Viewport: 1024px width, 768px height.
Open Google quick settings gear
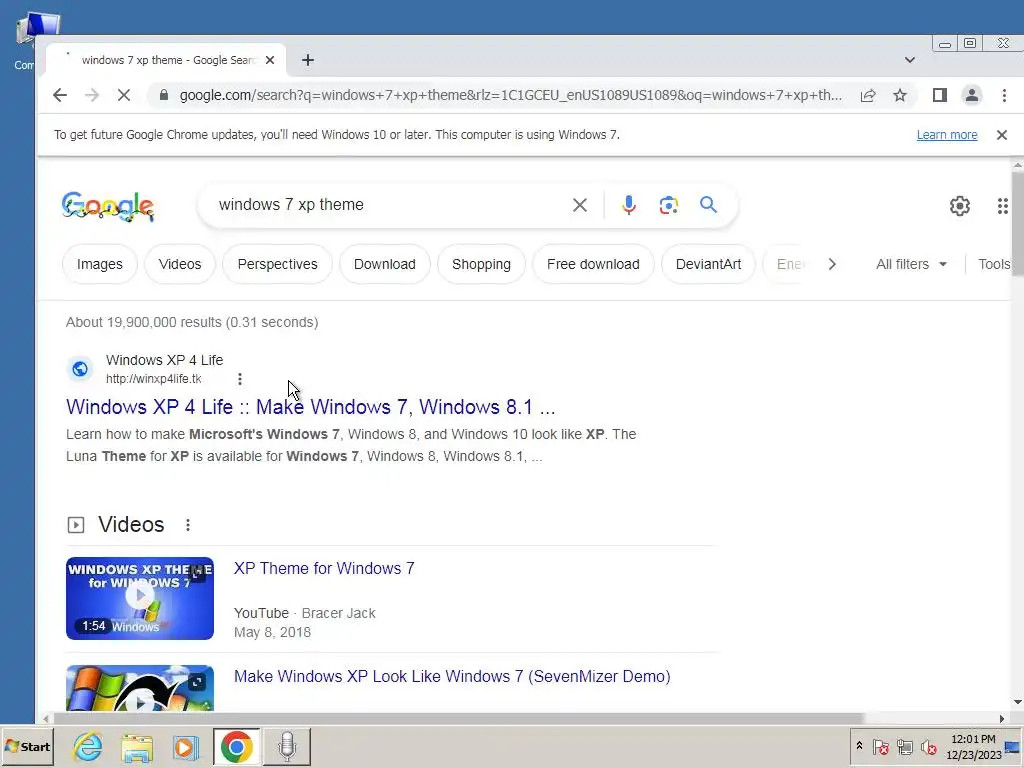pyautogui.click(x=959, y=206)
